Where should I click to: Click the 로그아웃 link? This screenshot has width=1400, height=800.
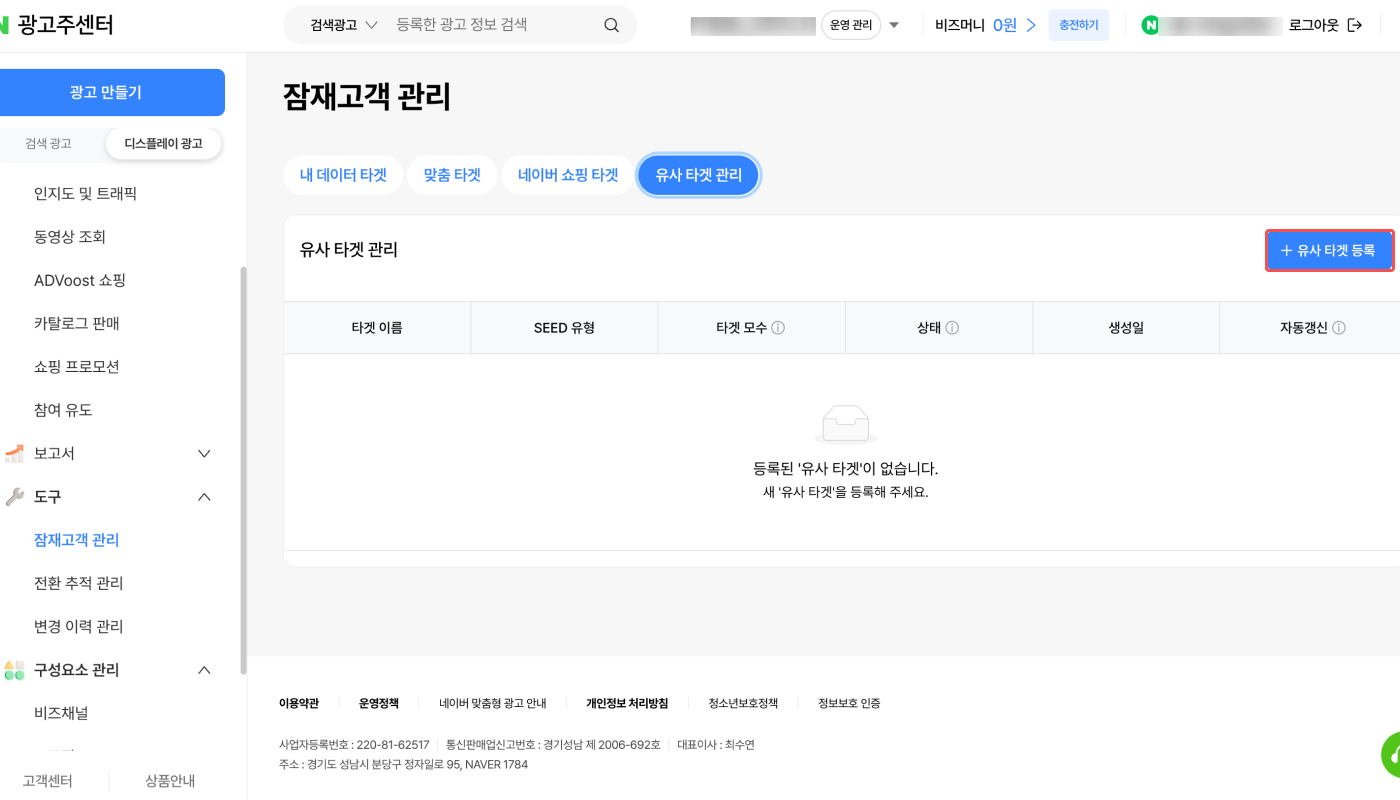point(1314,25)
